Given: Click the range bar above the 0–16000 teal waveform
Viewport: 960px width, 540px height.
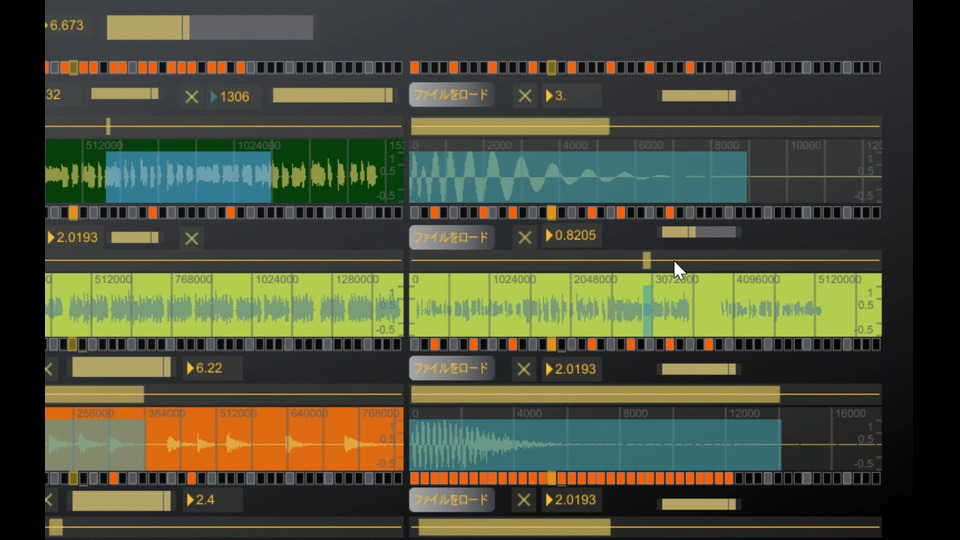Looking at the screenshot, I should (596, 394).
